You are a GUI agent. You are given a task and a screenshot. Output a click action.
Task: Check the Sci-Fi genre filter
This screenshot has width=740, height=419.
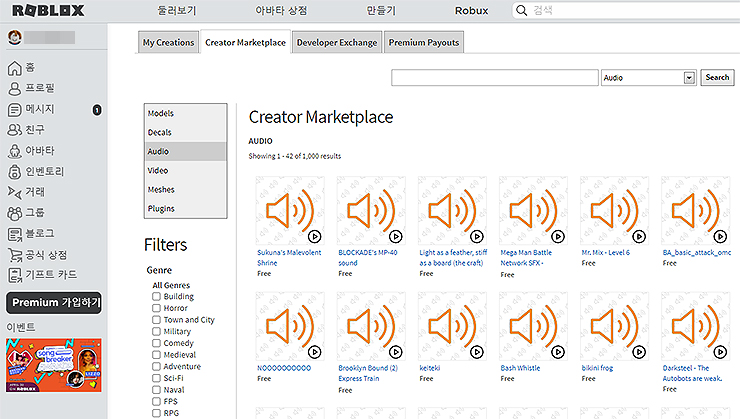coord(156,378)
